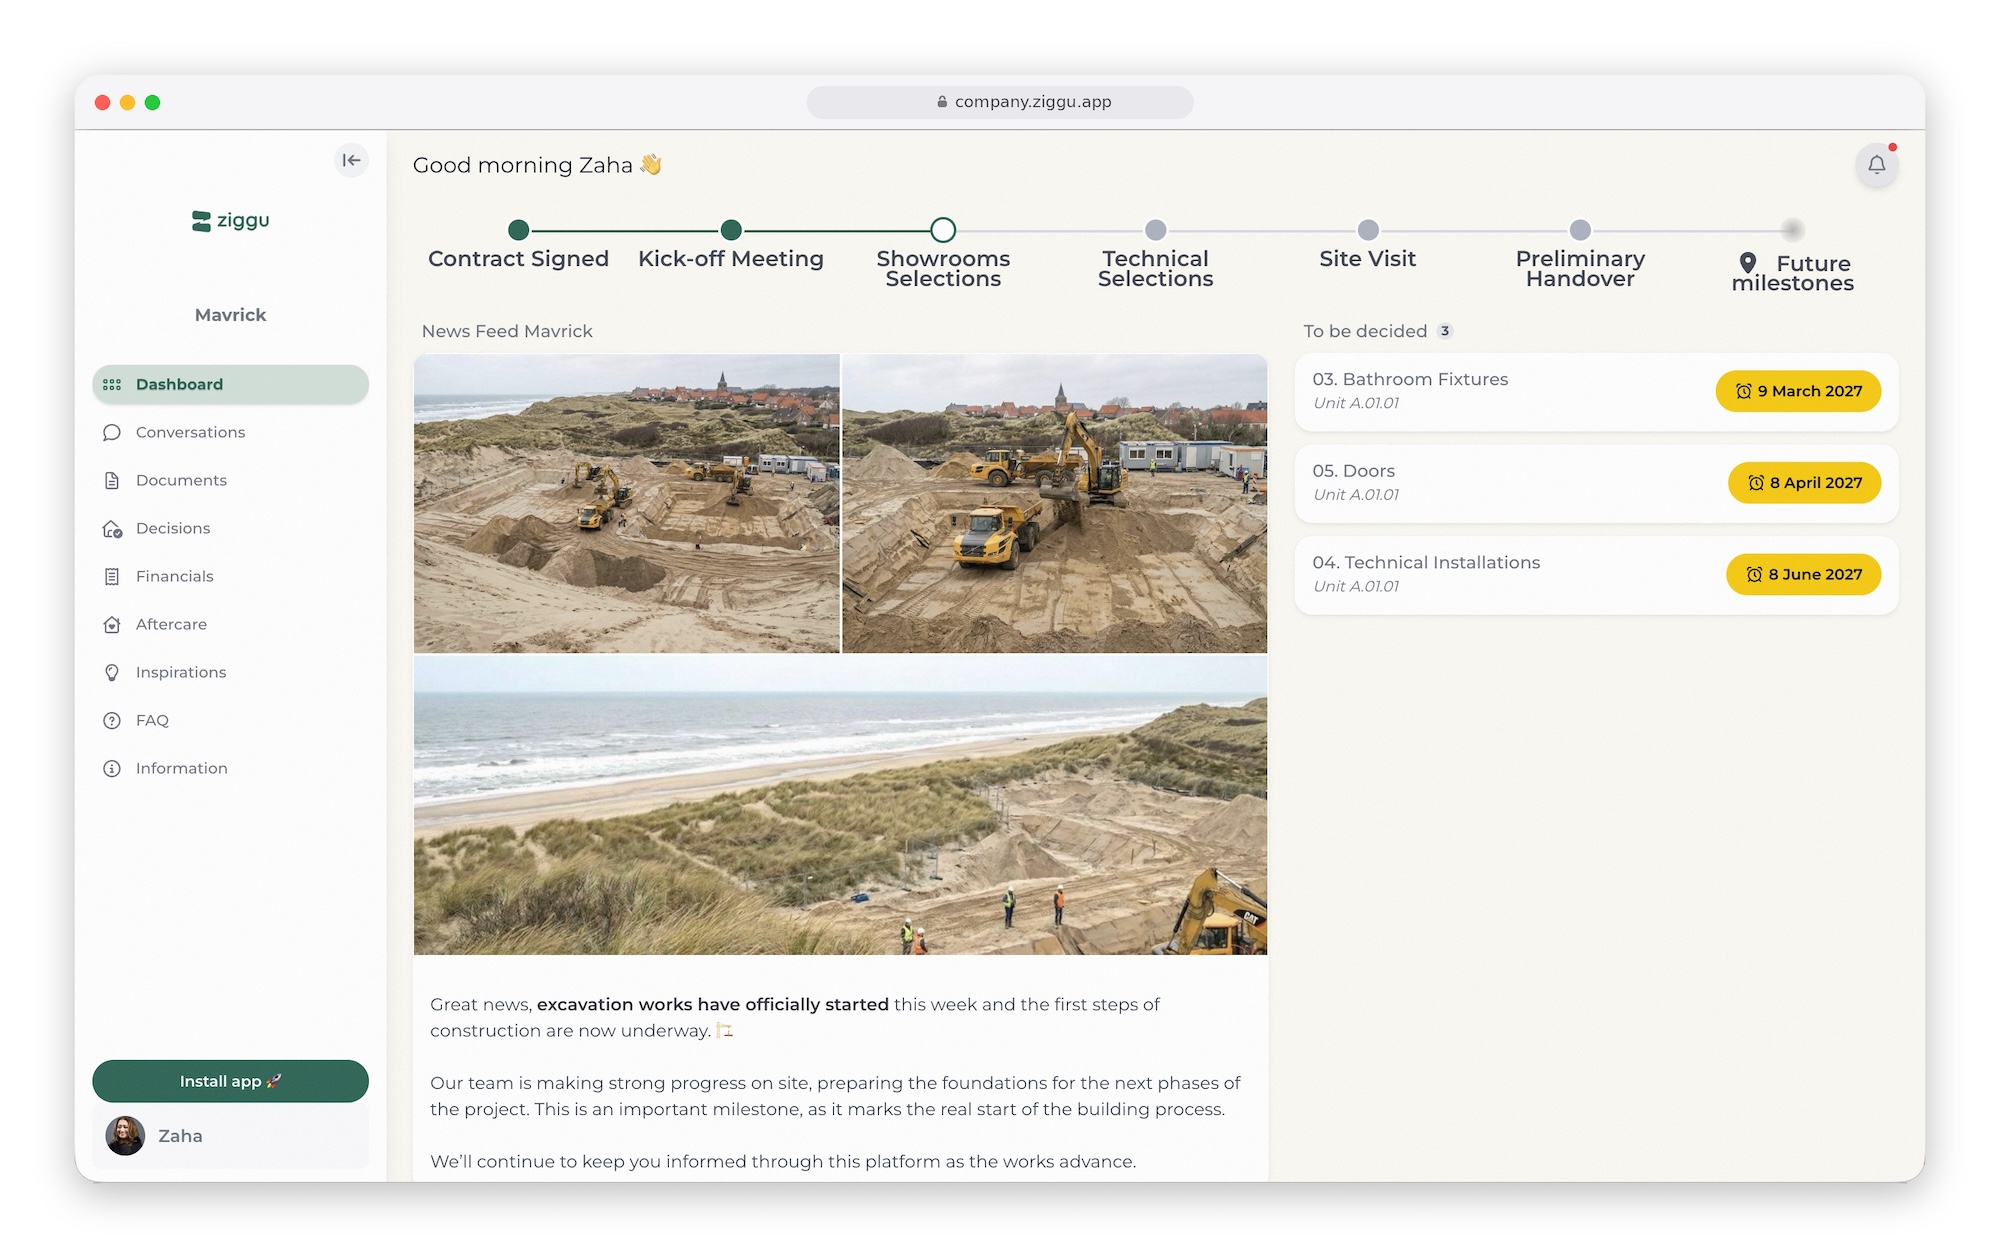The height and width of the screenshot is (1258, 2000).
Task: Click the 8 April 2027 deadline badge
Action: (1804, 483)
